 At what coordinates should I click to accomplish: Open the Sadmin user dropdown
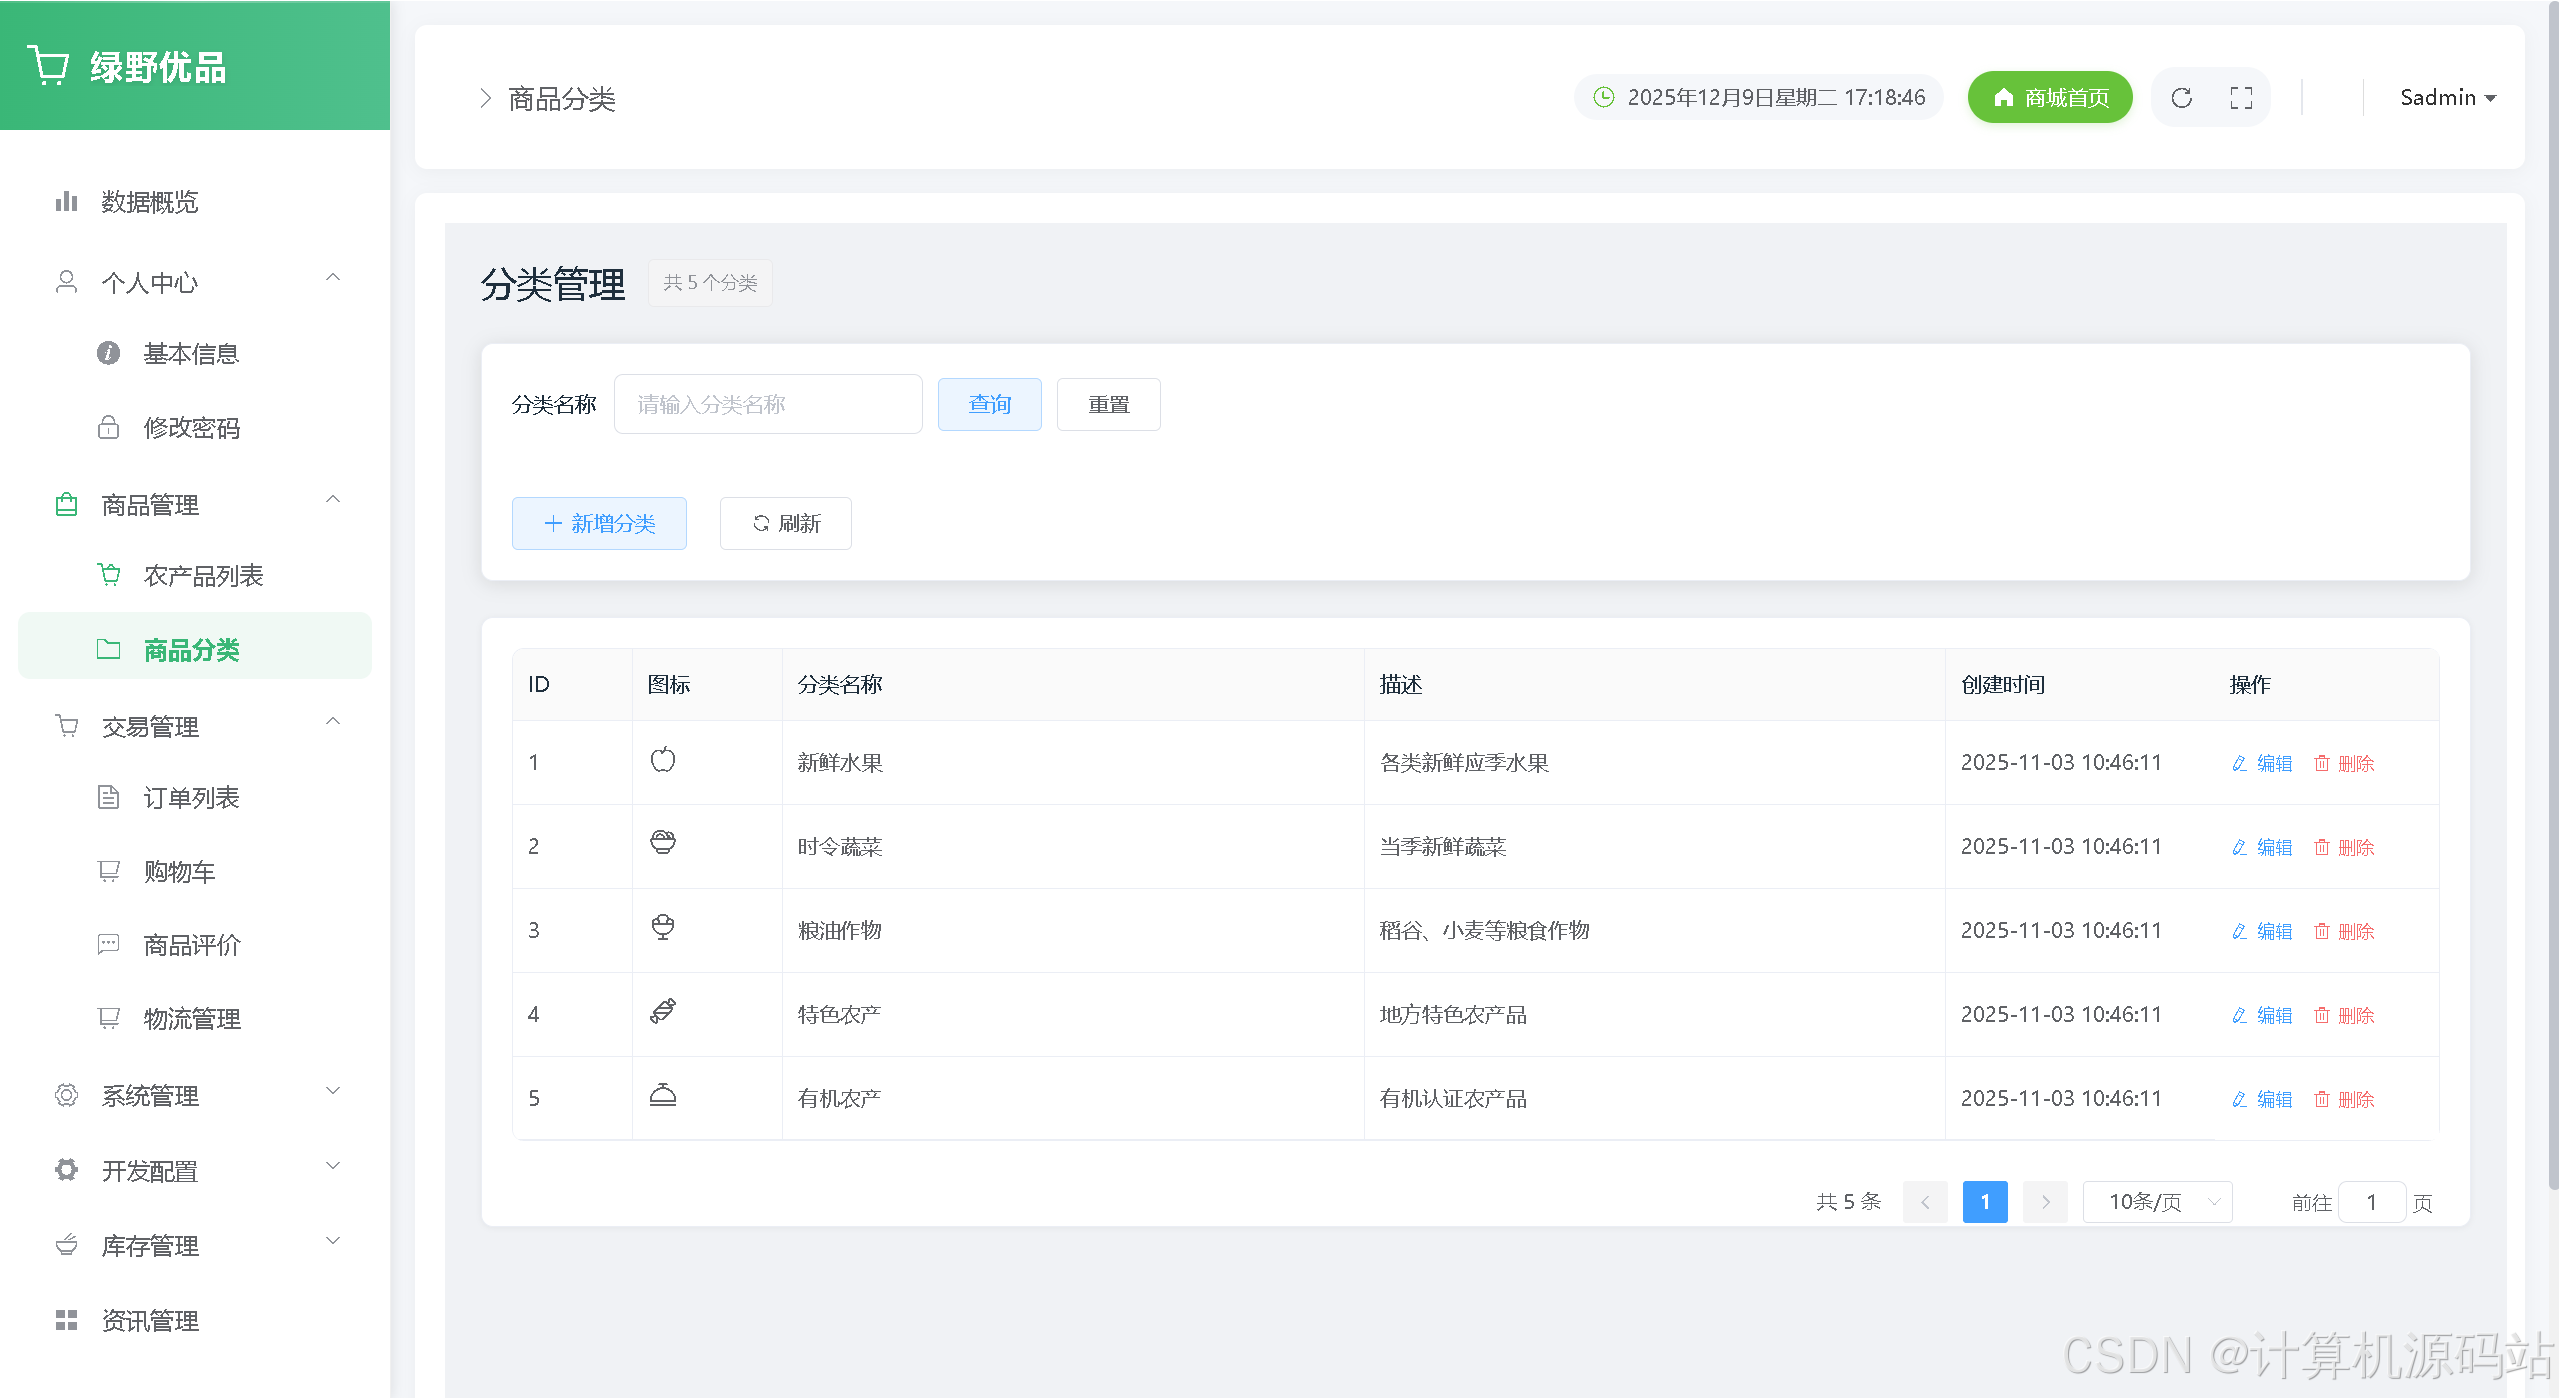tap(2447, 98)
